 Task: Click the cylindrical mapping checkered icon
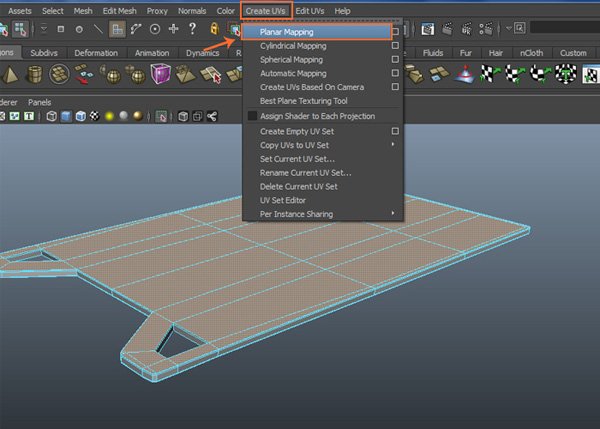tap(515, 74)
